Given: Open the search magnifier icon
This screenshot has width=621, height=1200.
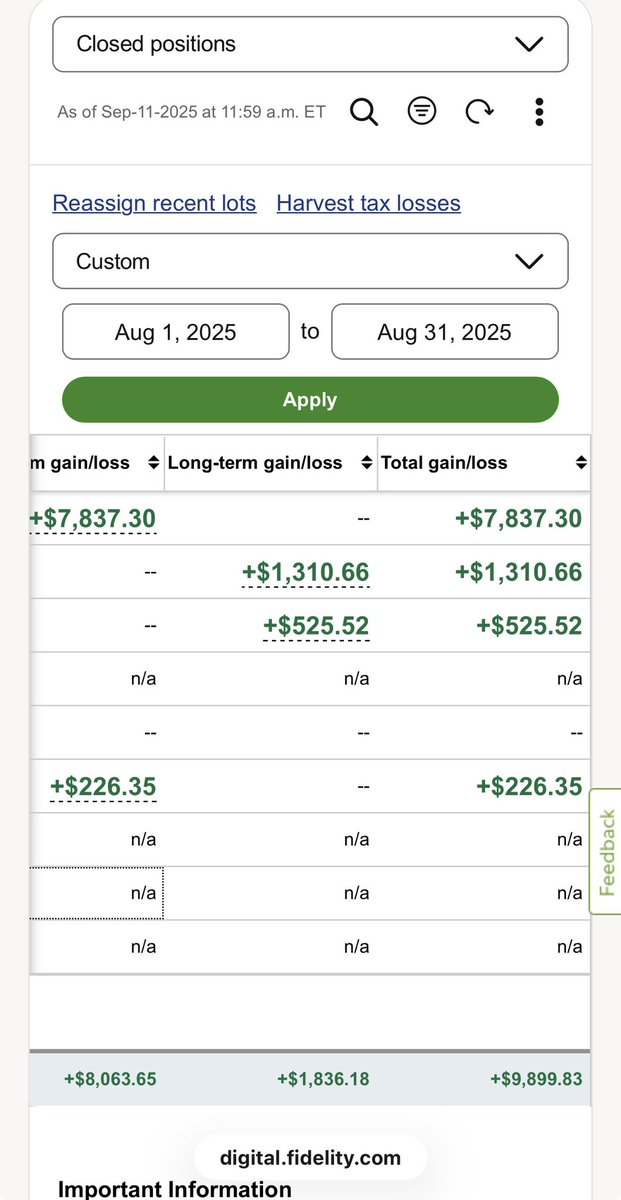Looking at the screenshot, I should point(364,112).
